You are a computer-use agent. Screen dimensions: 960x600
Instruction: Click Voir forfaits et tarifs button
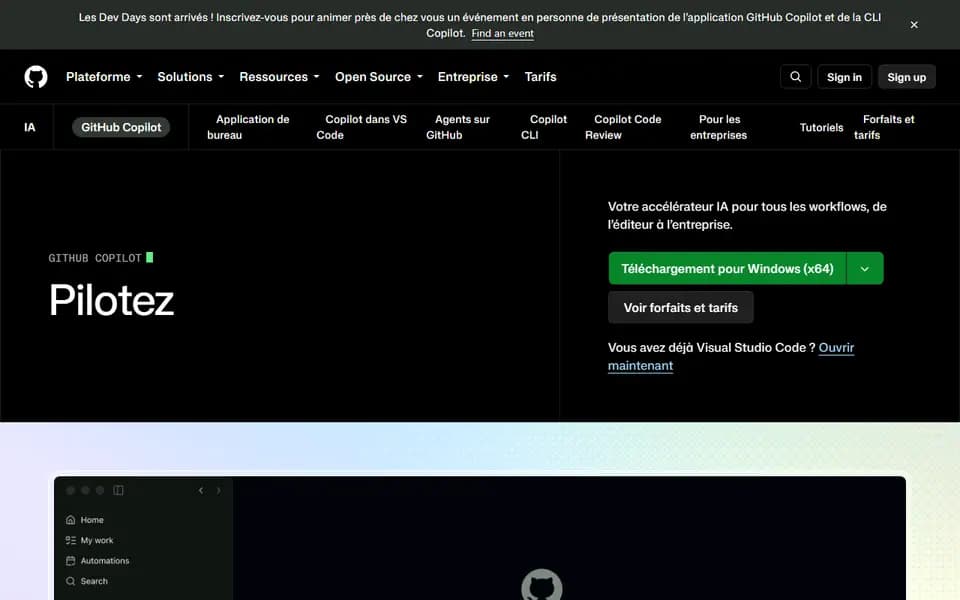[680, 307]
